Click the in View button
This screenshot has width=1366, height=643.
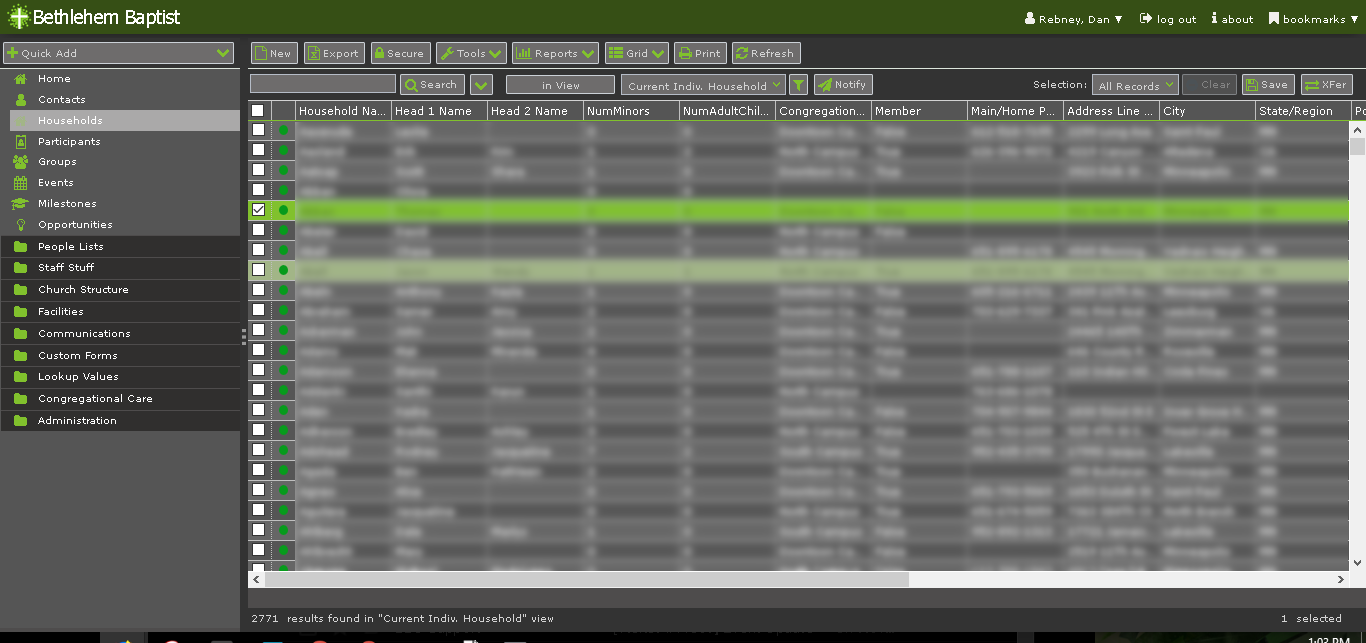560,85
